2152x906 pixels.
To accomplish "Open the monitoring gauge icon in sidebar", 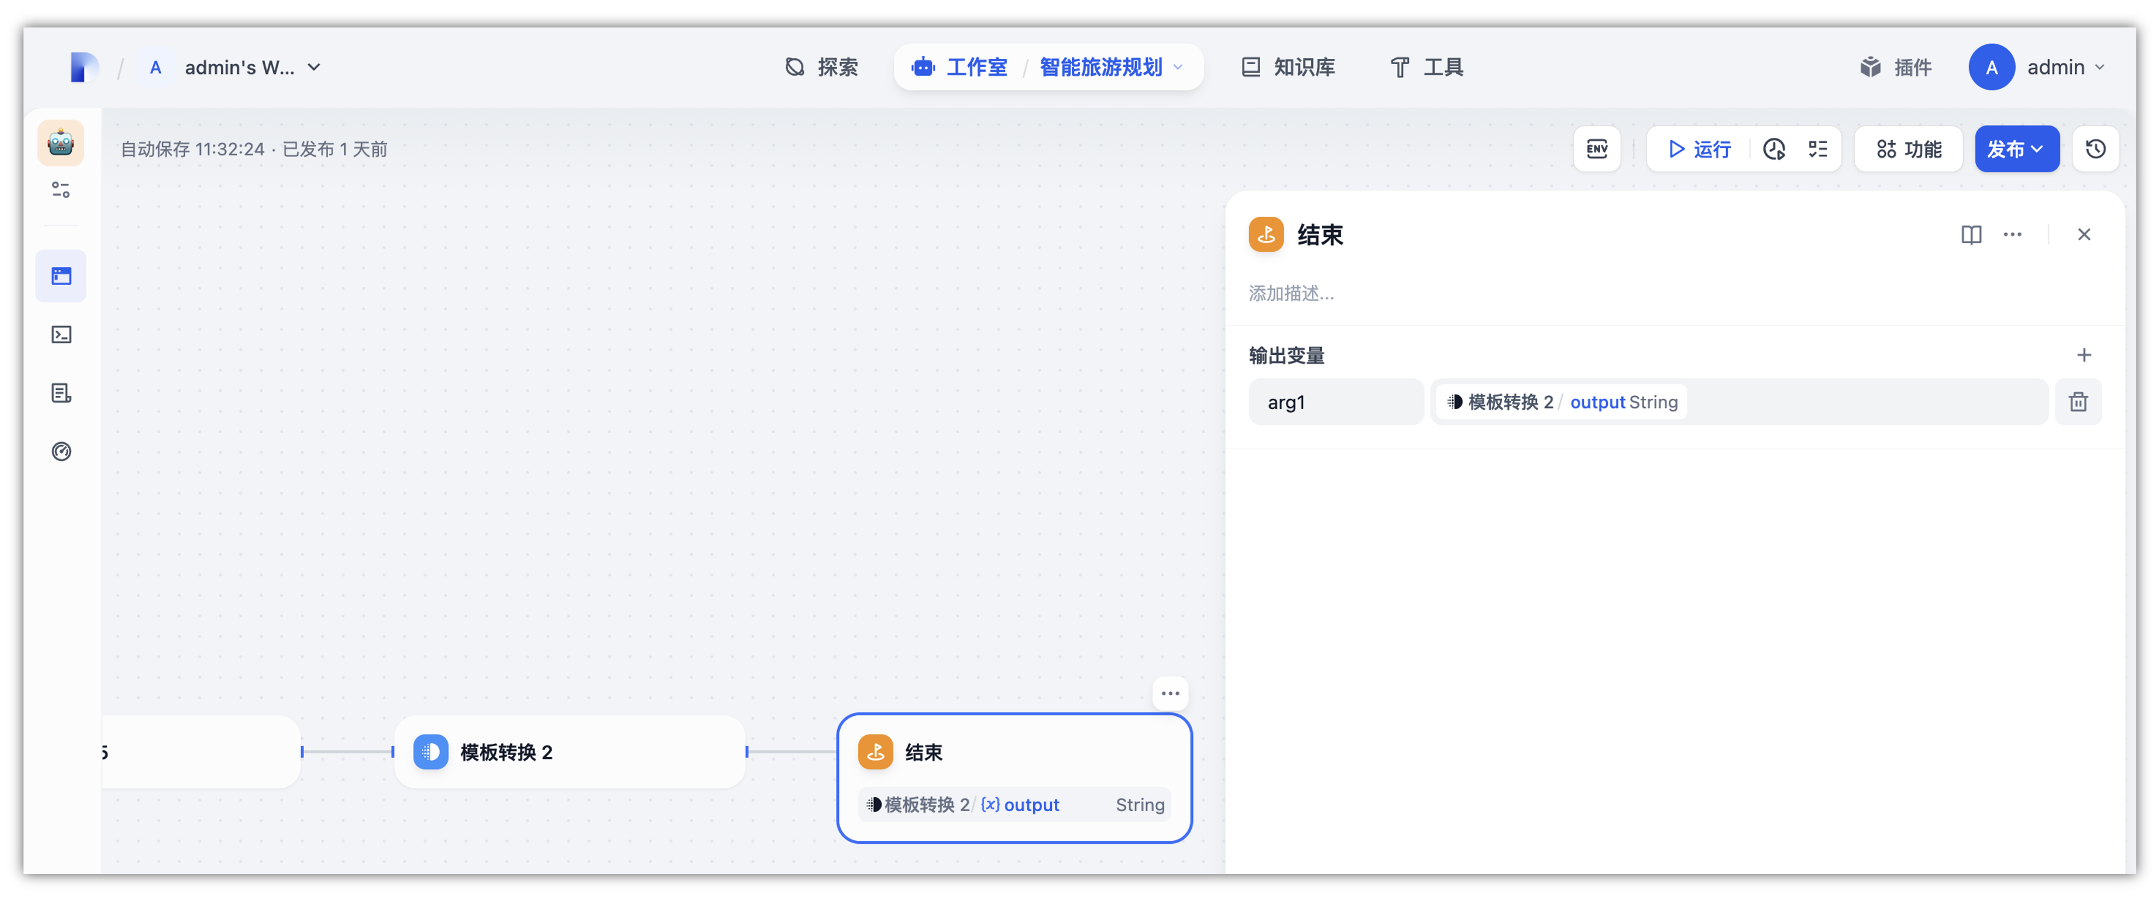I will coord(61,452).
